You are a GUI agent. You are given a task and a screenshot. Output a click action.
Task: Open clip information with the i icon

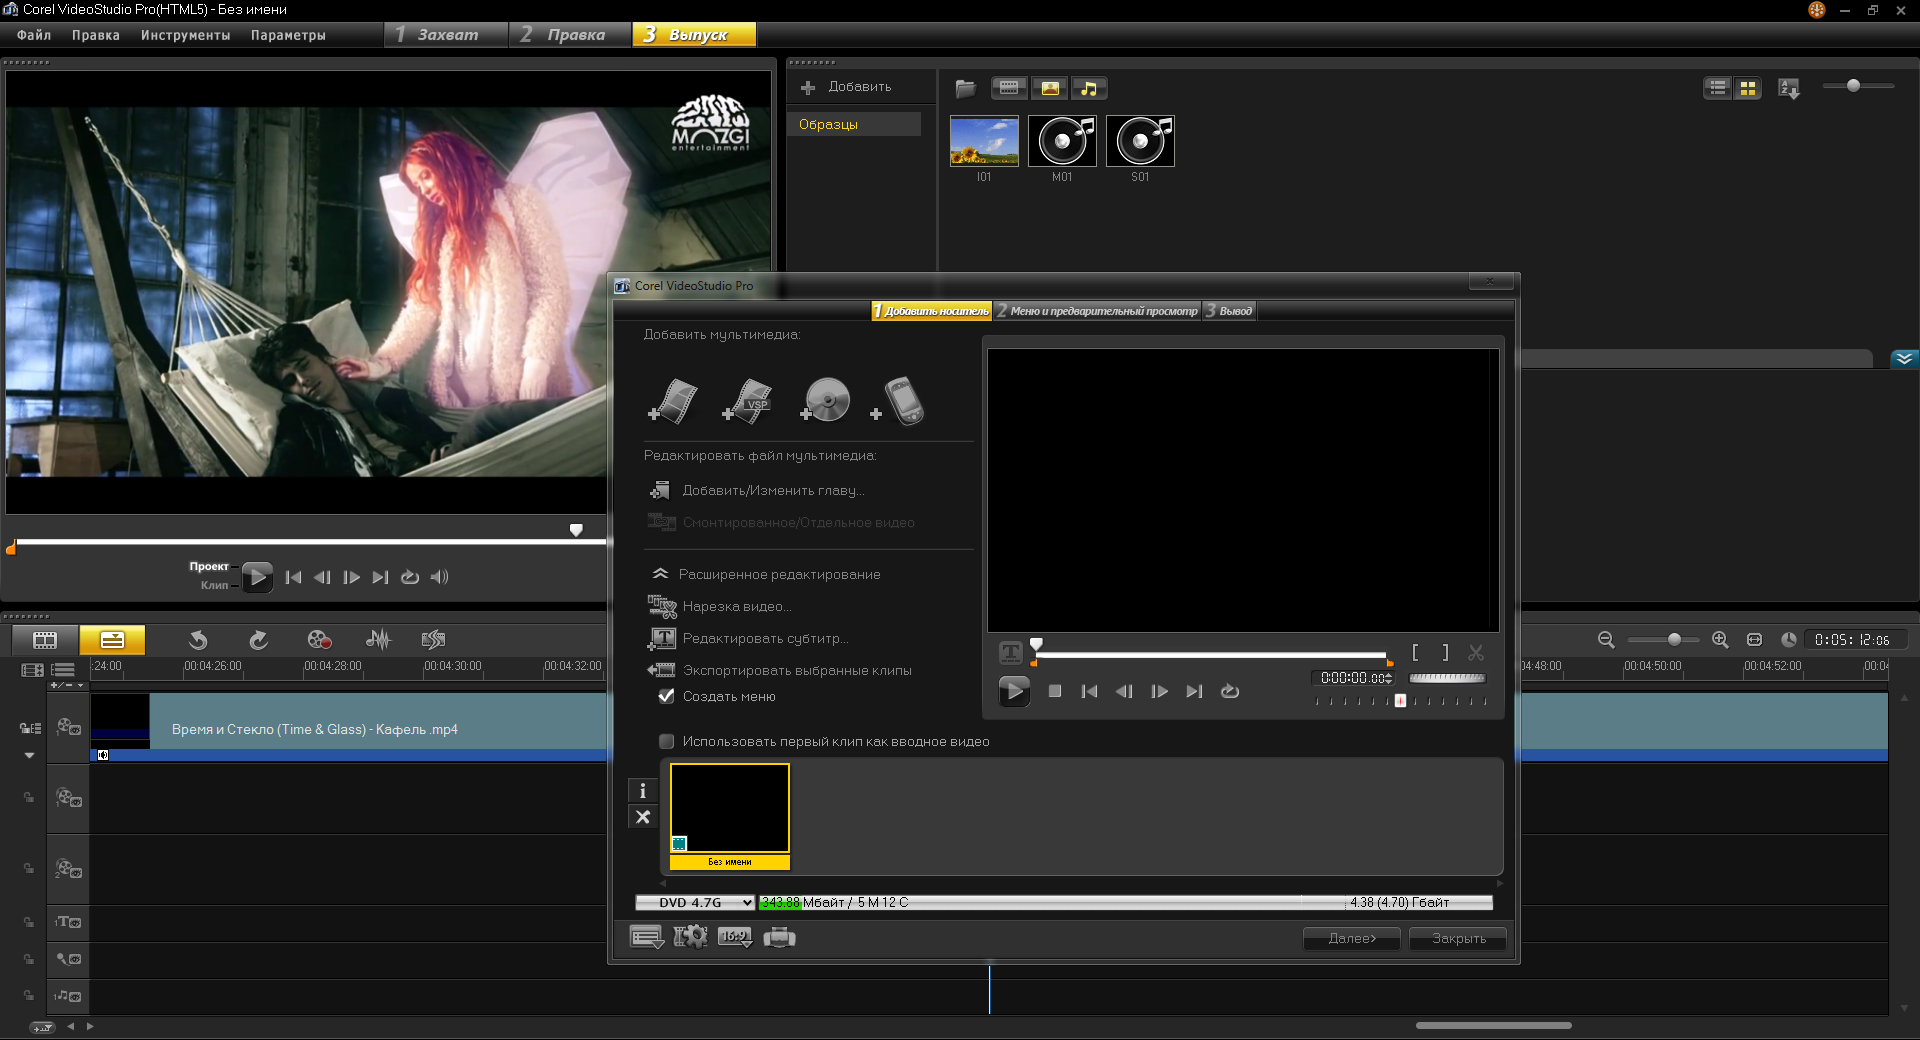click(x=643, y=791)
